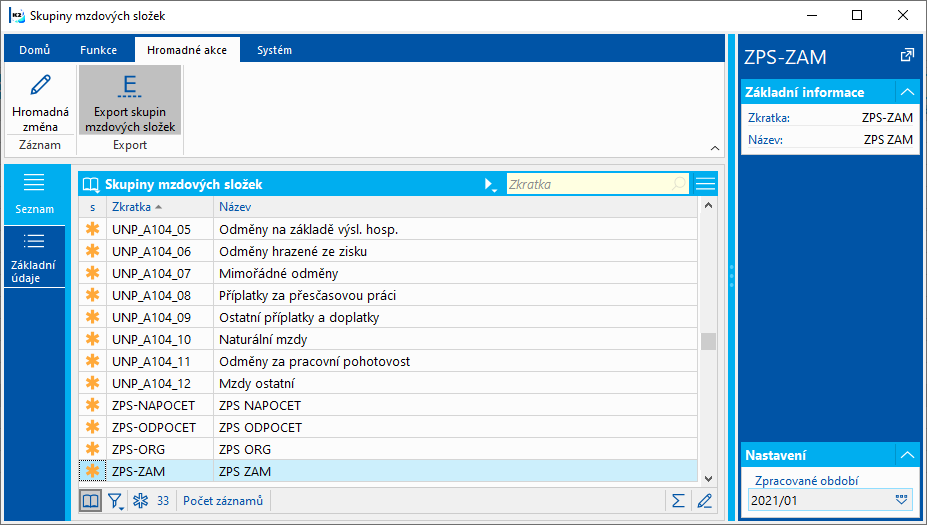Click the vertical scrollbar thumb

(708, 341)
